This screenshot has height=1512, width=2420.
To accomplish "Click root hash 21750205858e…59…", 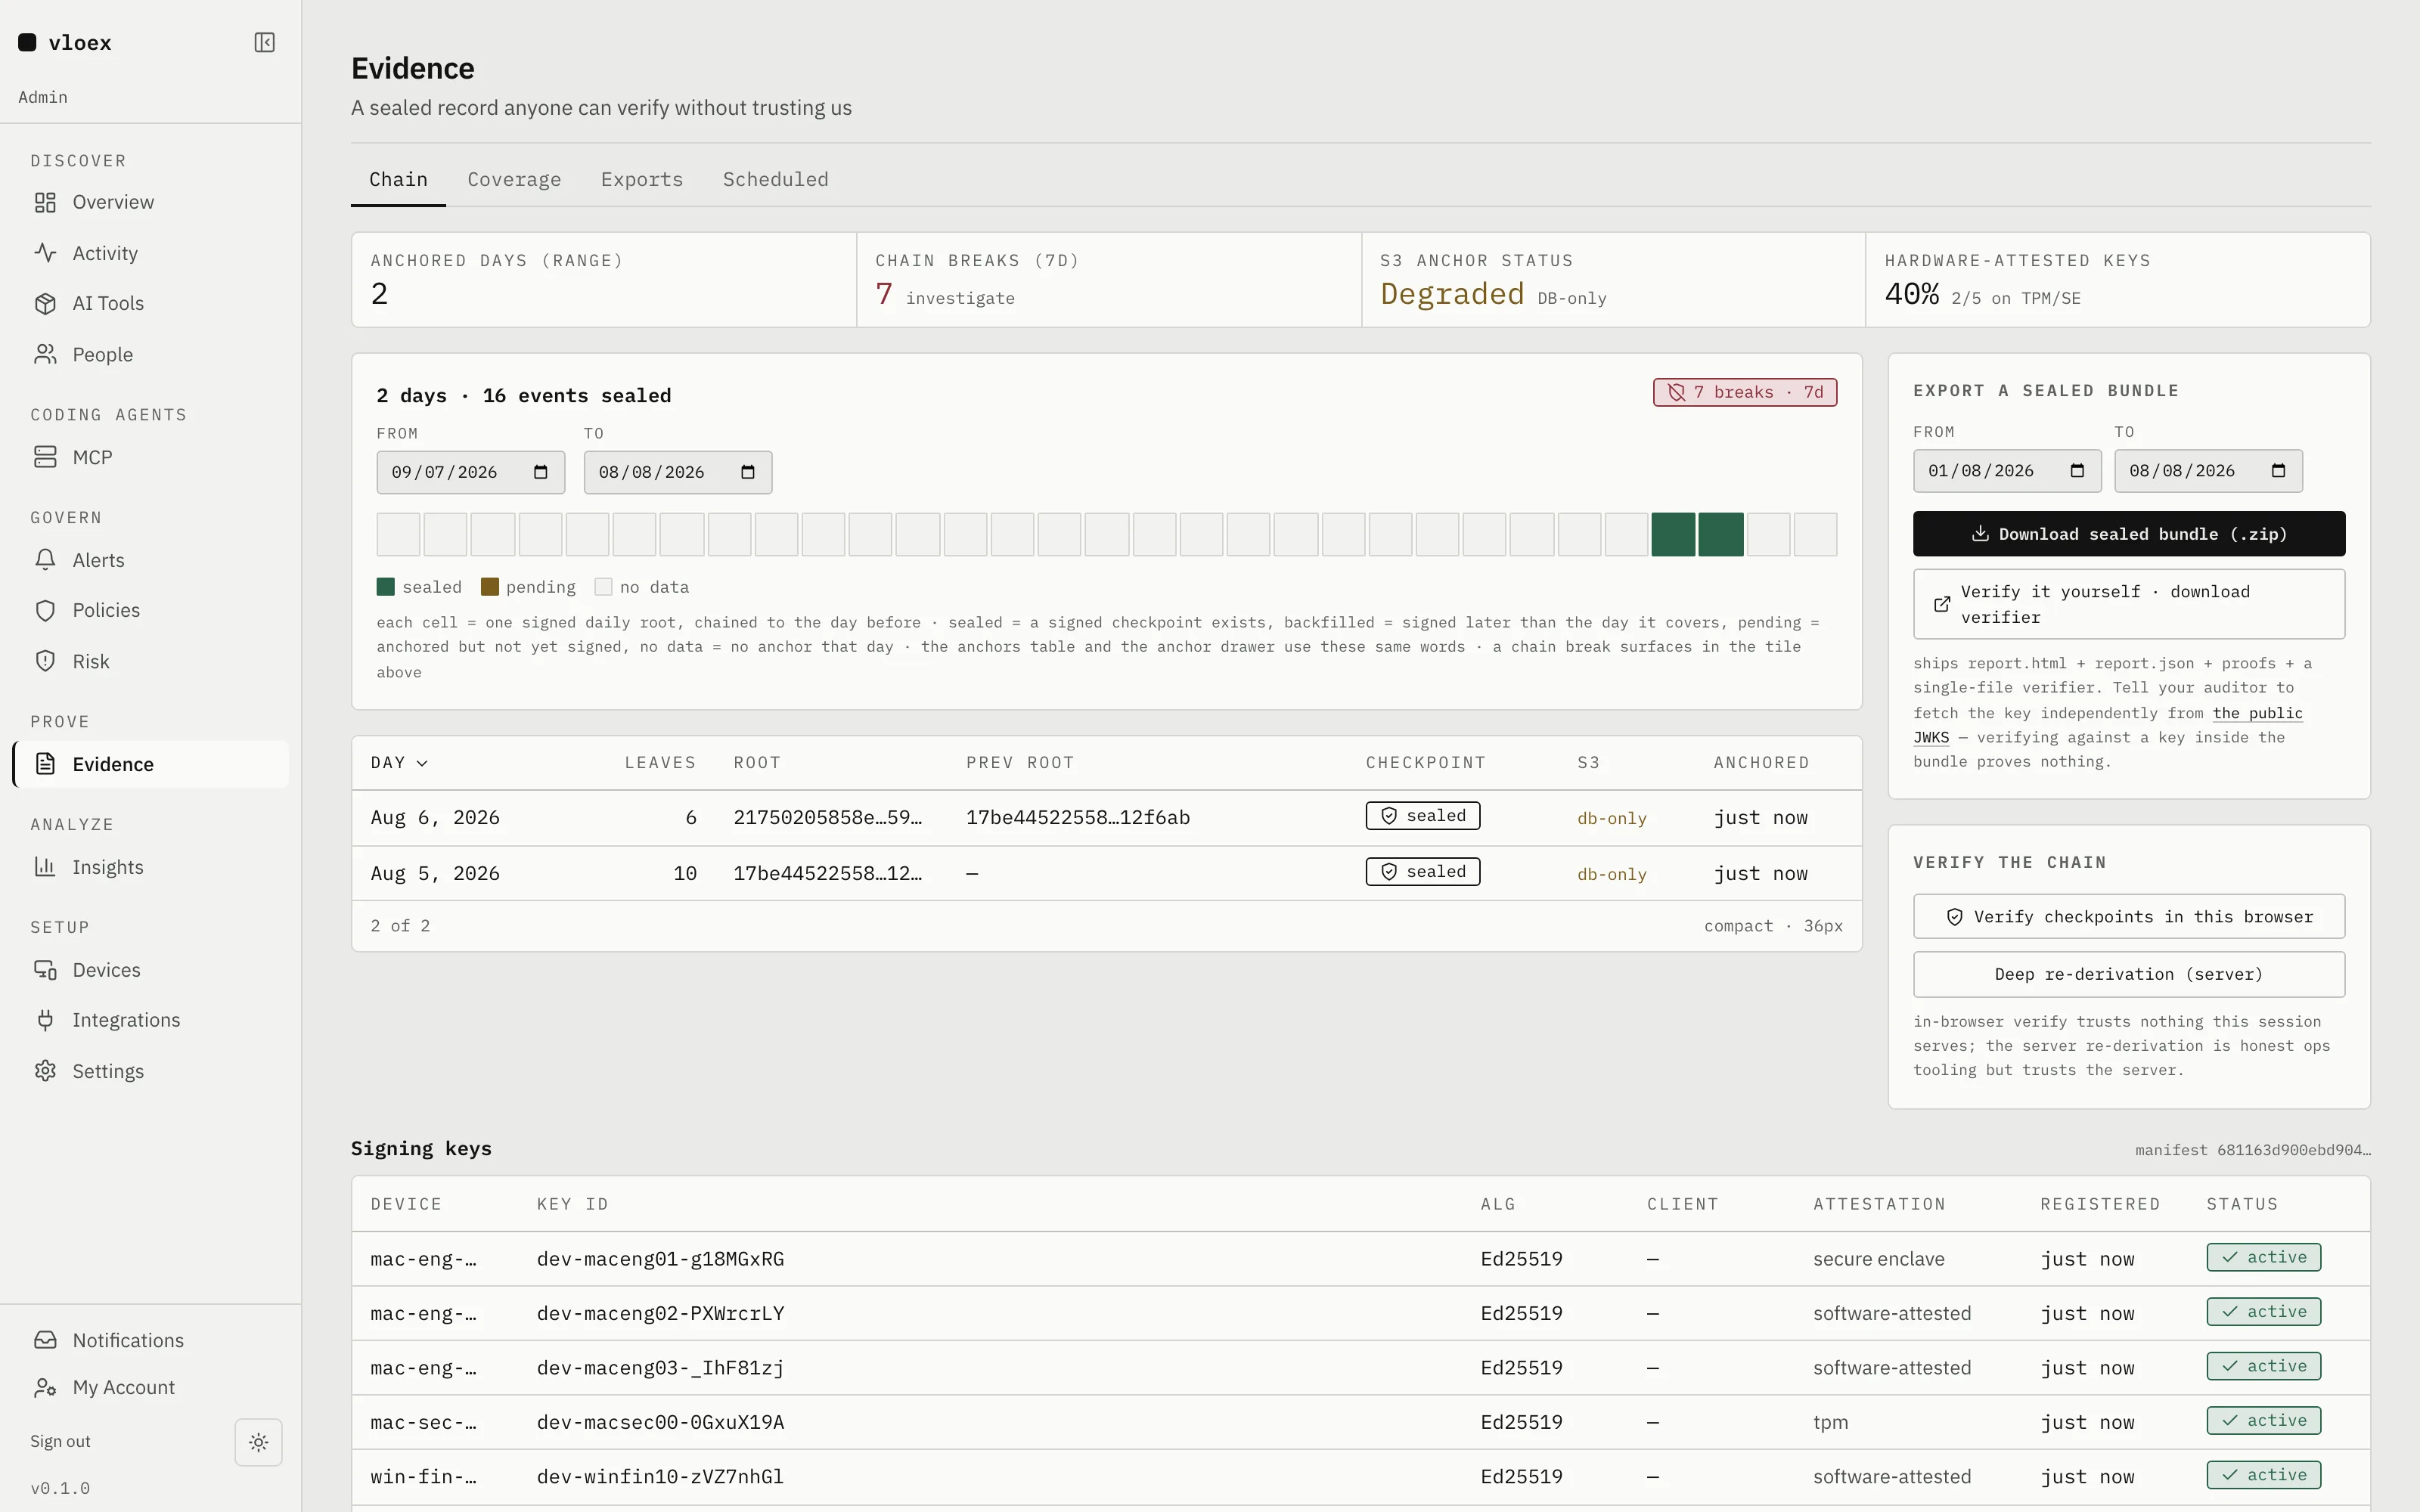I will point(828,818).
